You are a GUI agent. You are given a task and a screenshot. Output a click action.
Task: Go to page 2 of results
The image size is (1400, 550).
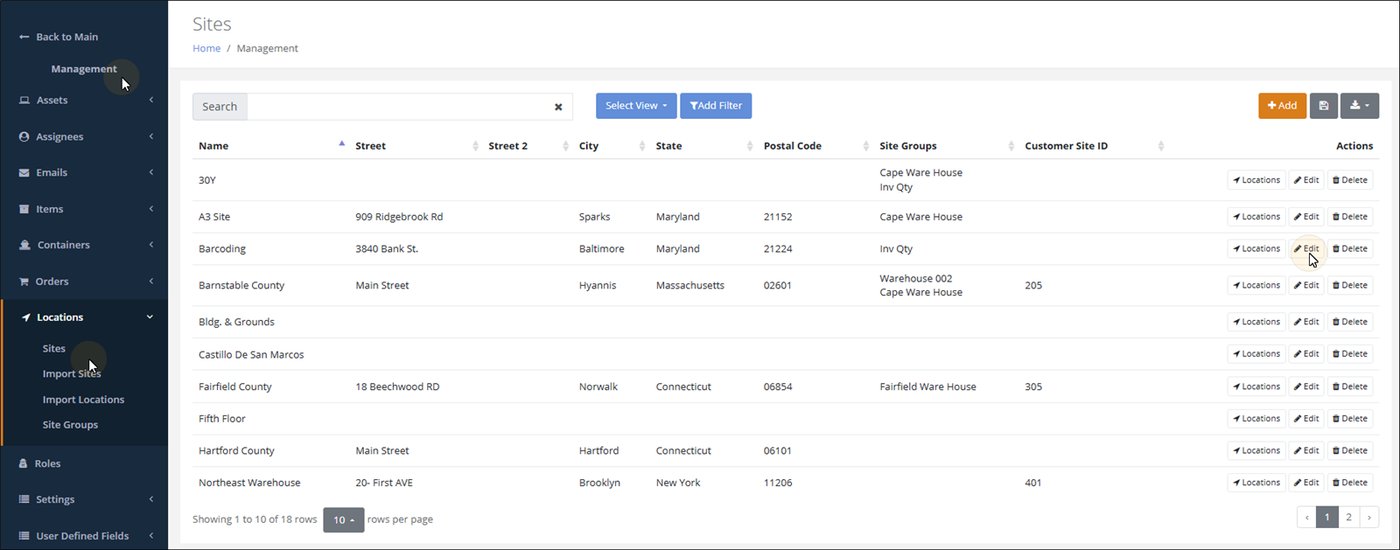[x=1348, y=517]
